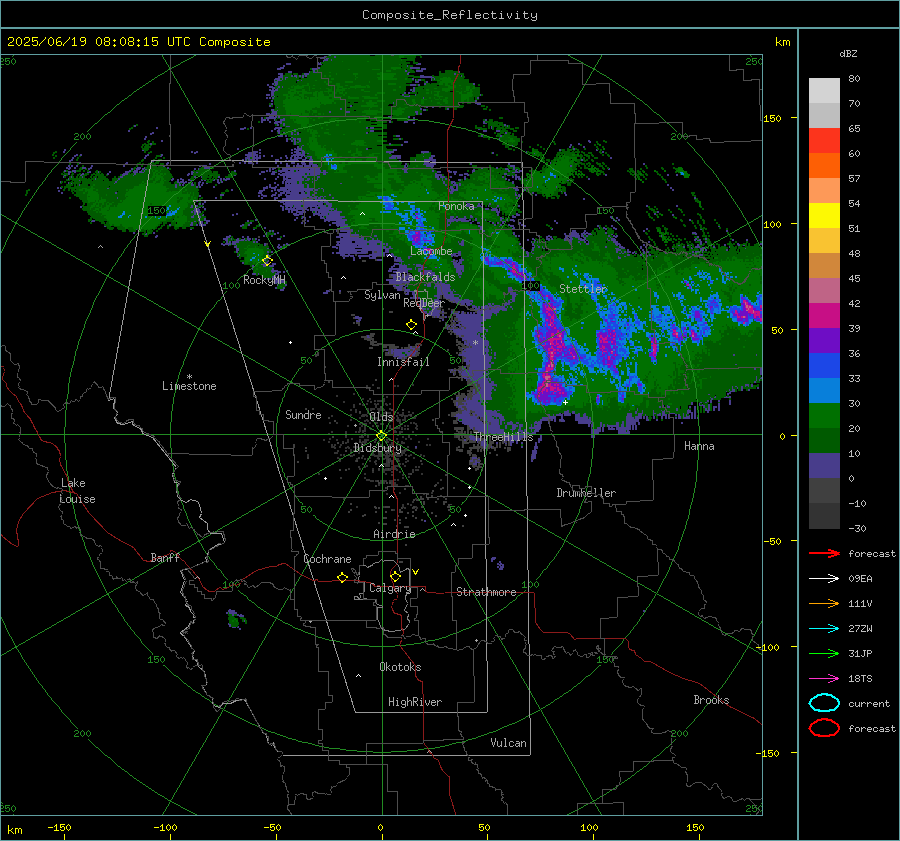
Task: Click the Sylvan town label
Action: [382, 295]
